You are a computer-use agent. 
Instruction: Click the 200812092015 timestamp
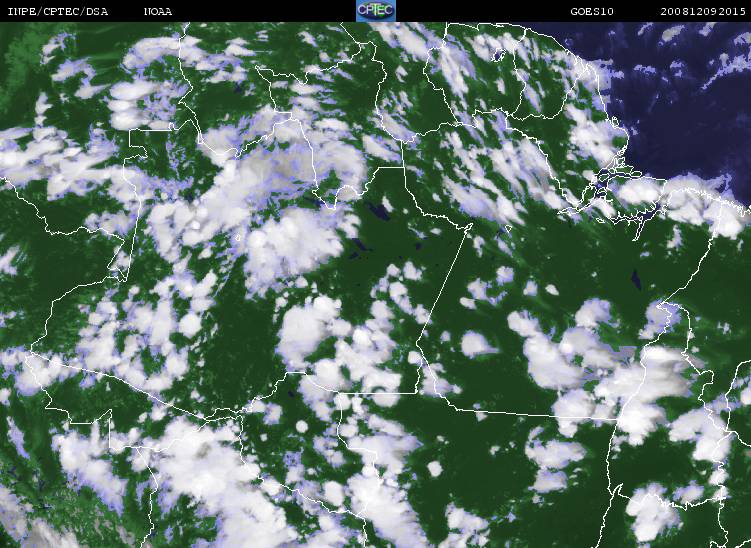pos(703,11)
